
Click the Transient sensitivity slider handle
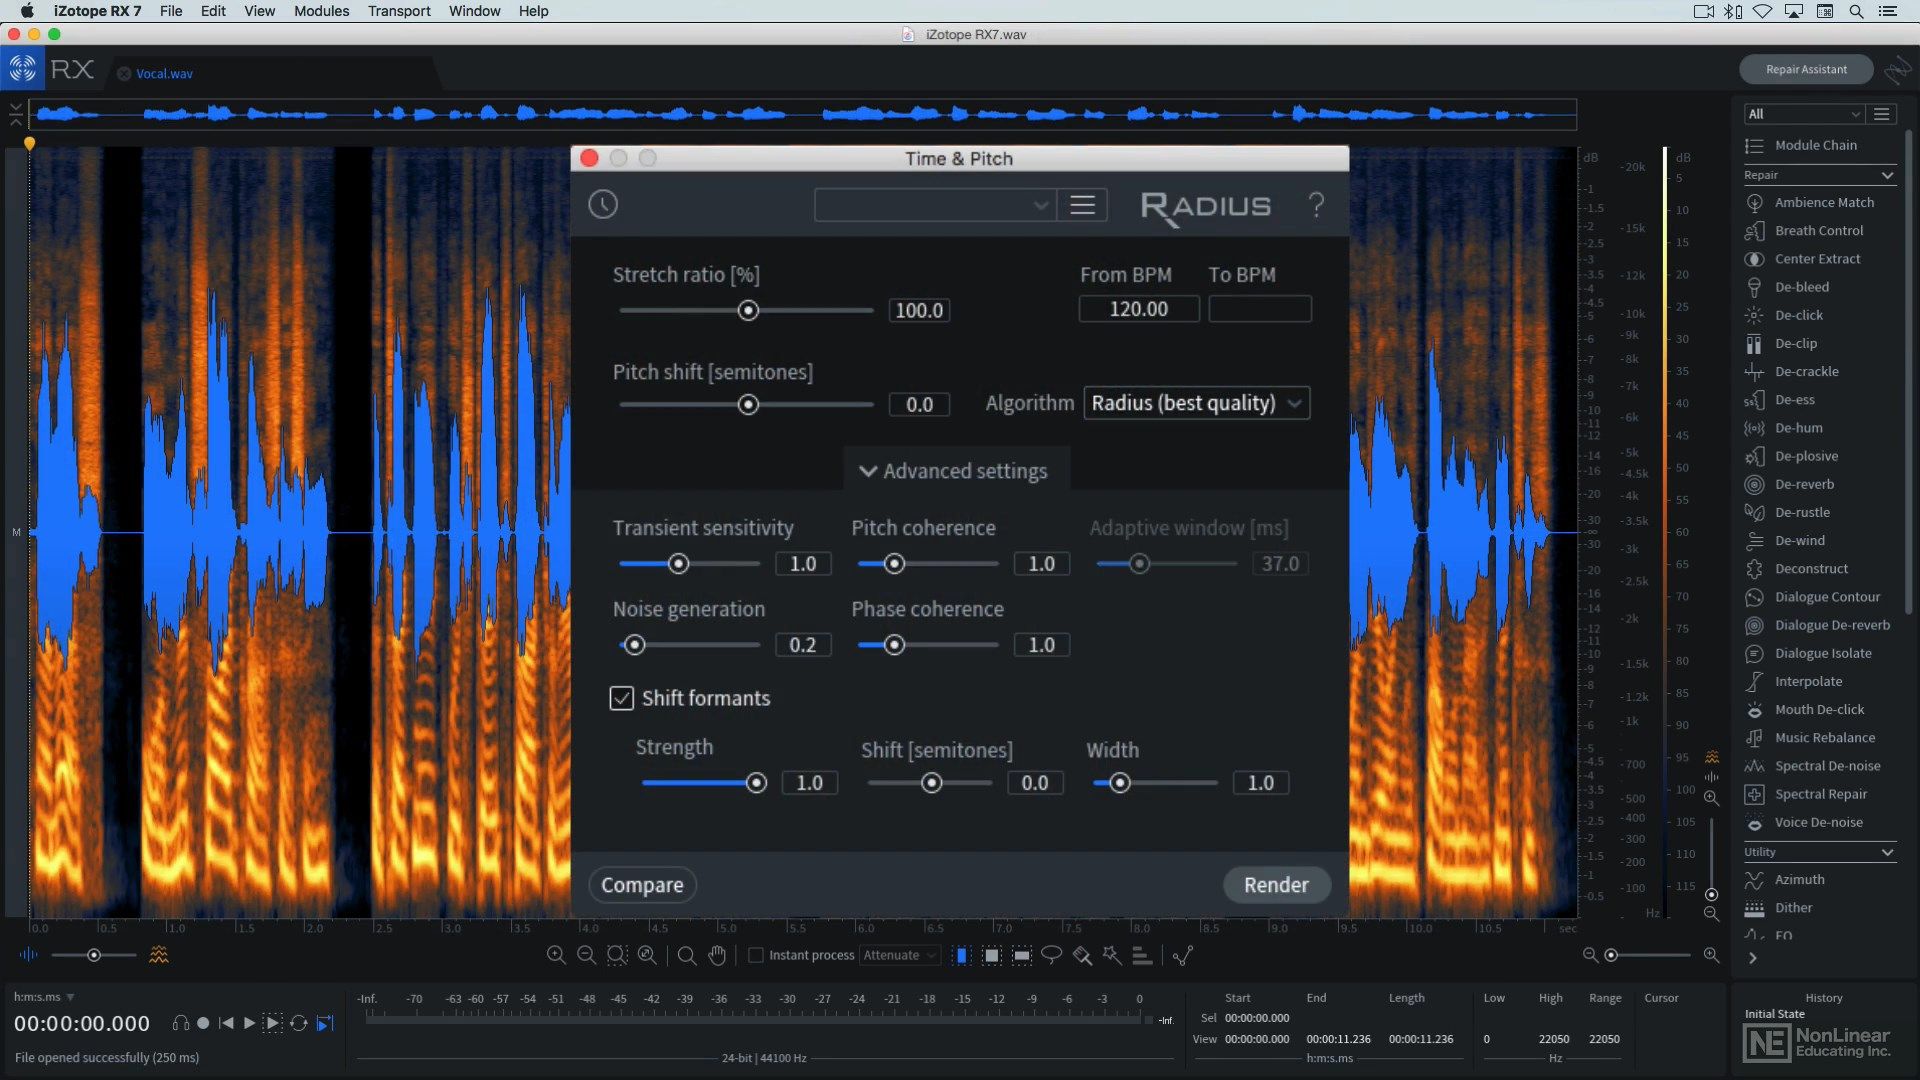click(x=678, y=564)
